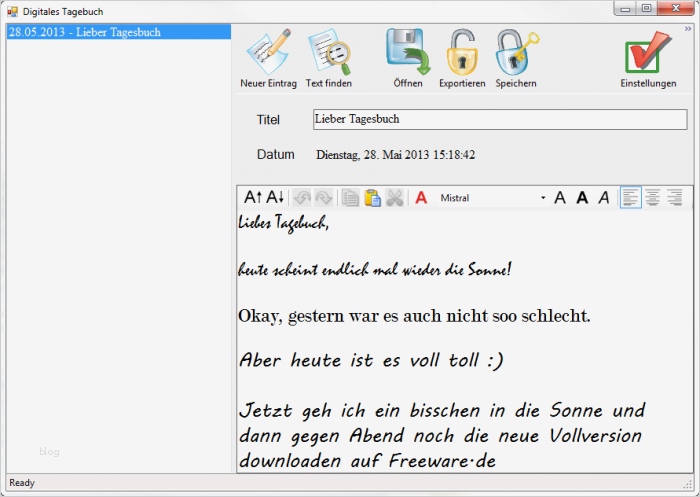Click the copy icon in editor toolbar

(350, 198)
